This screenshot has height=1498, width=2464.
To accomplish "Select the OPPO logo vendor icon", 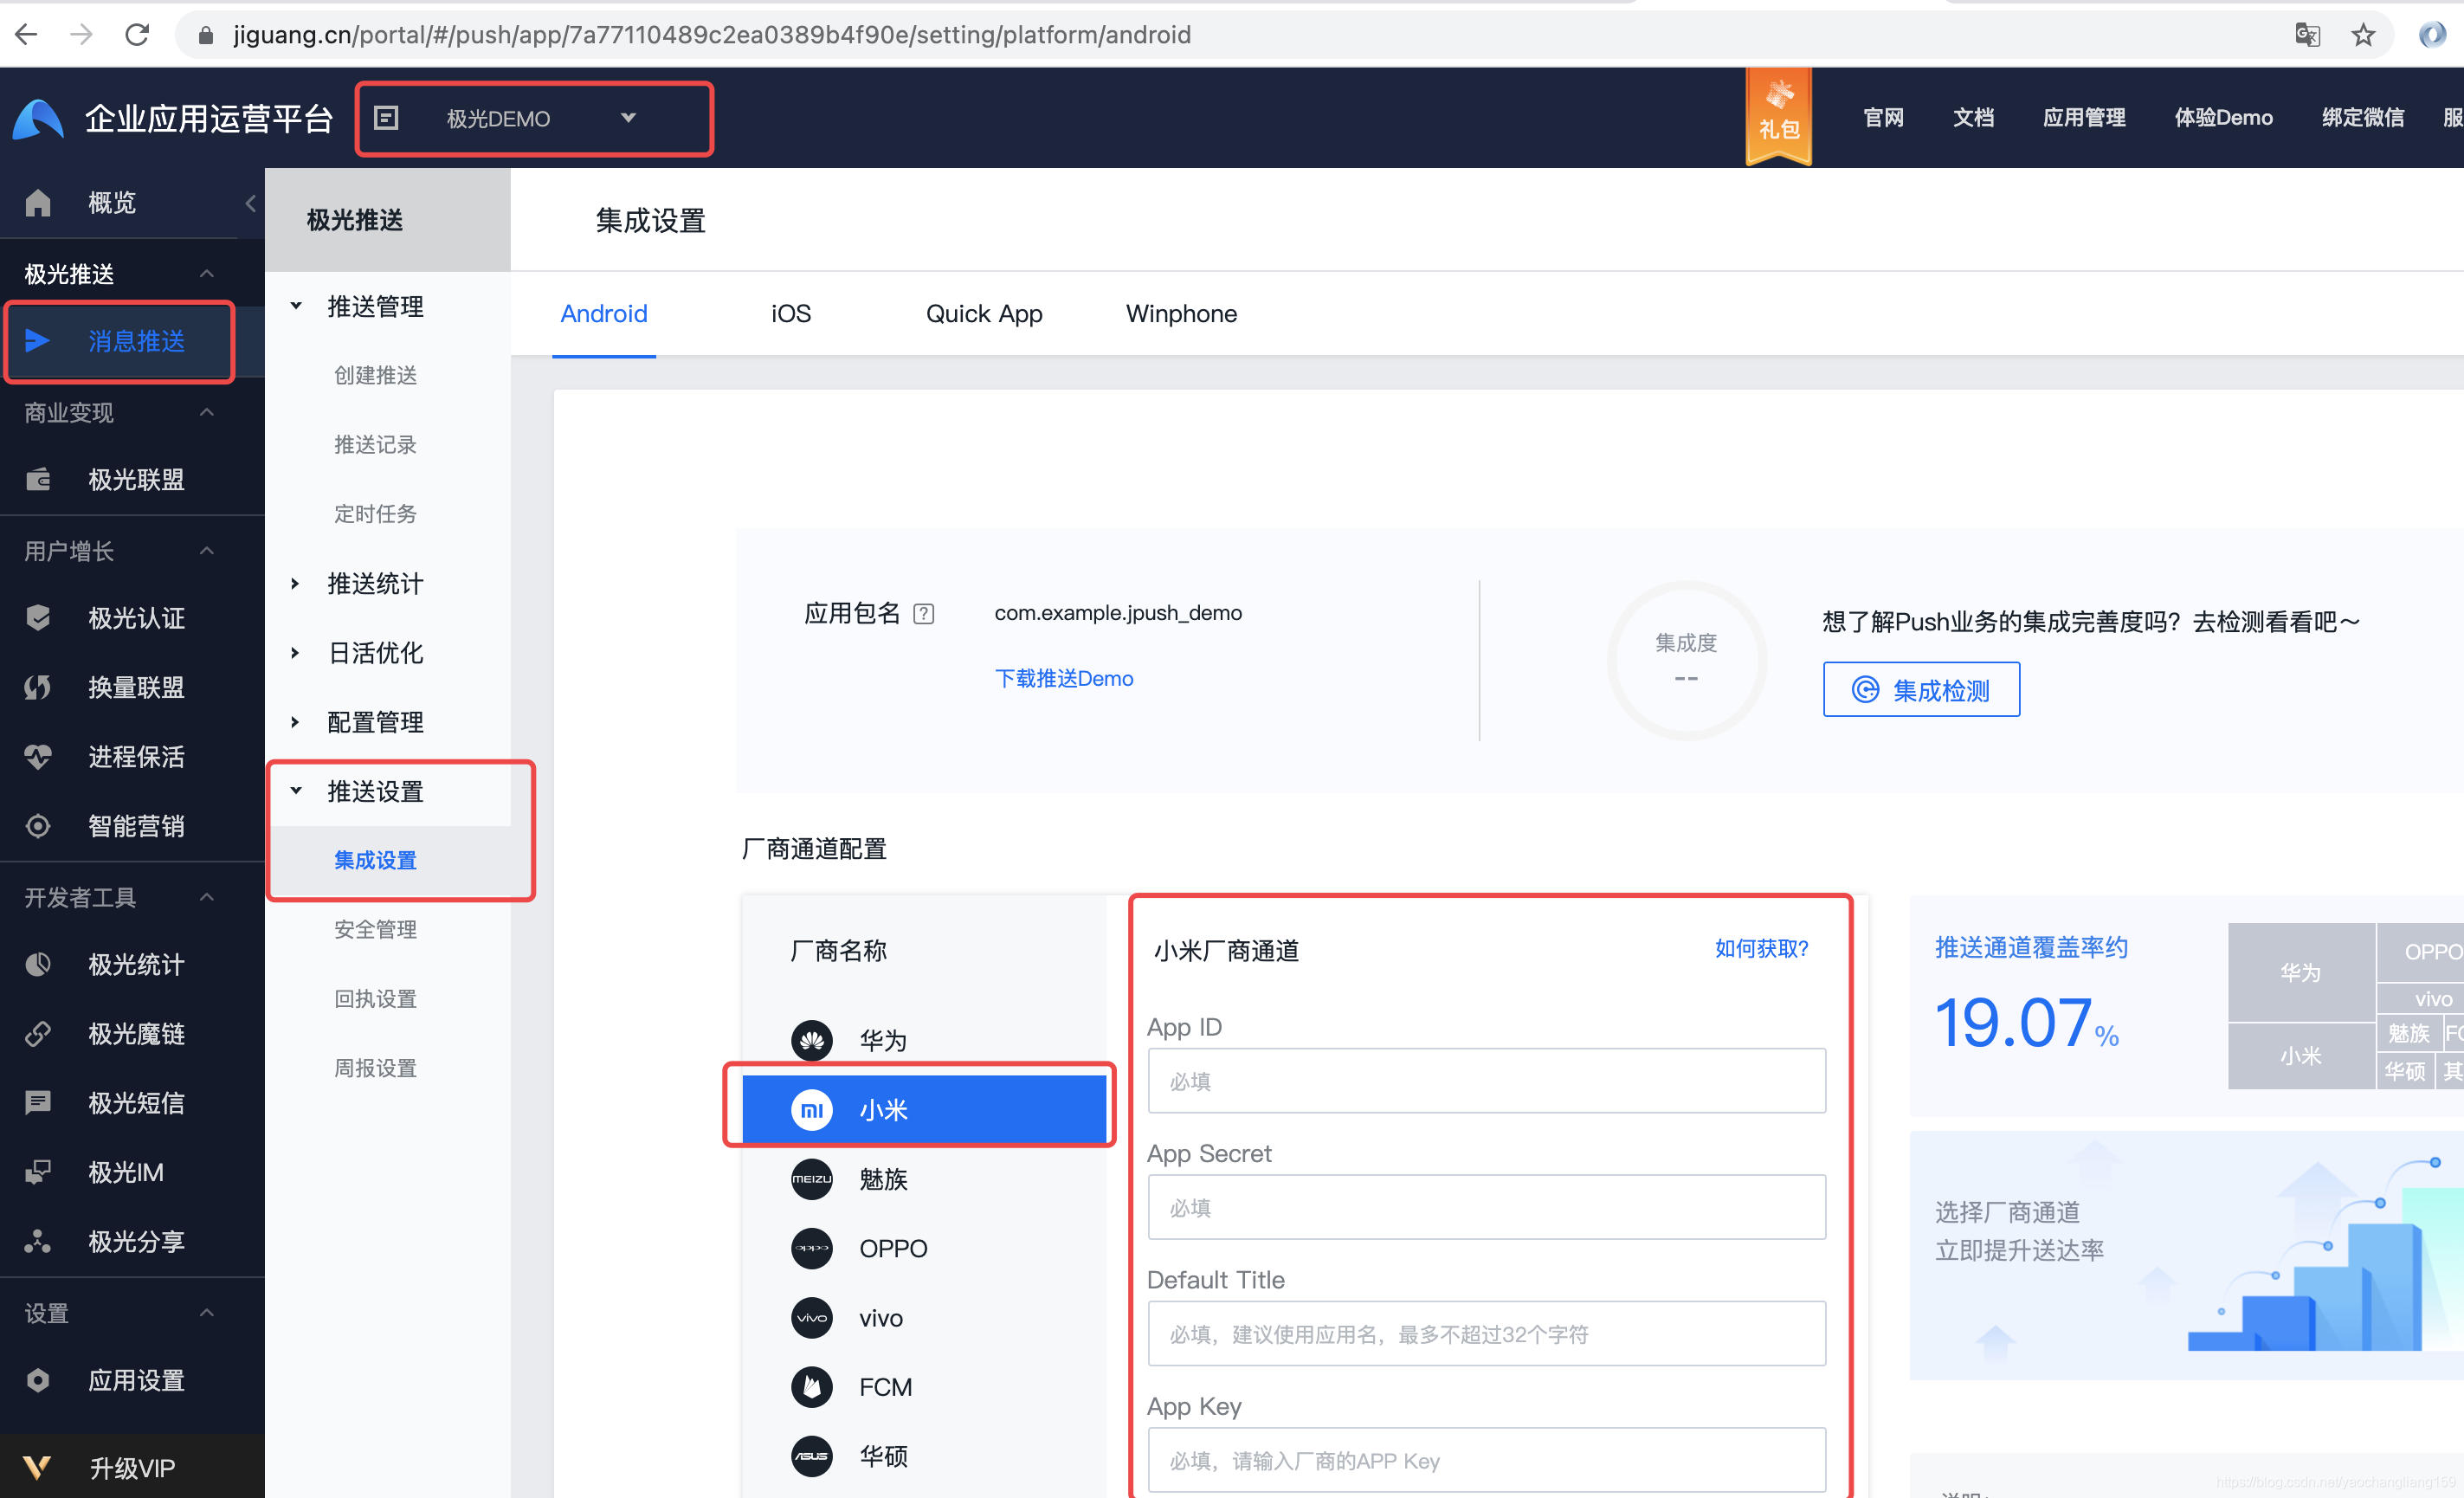I will 812,1248.
